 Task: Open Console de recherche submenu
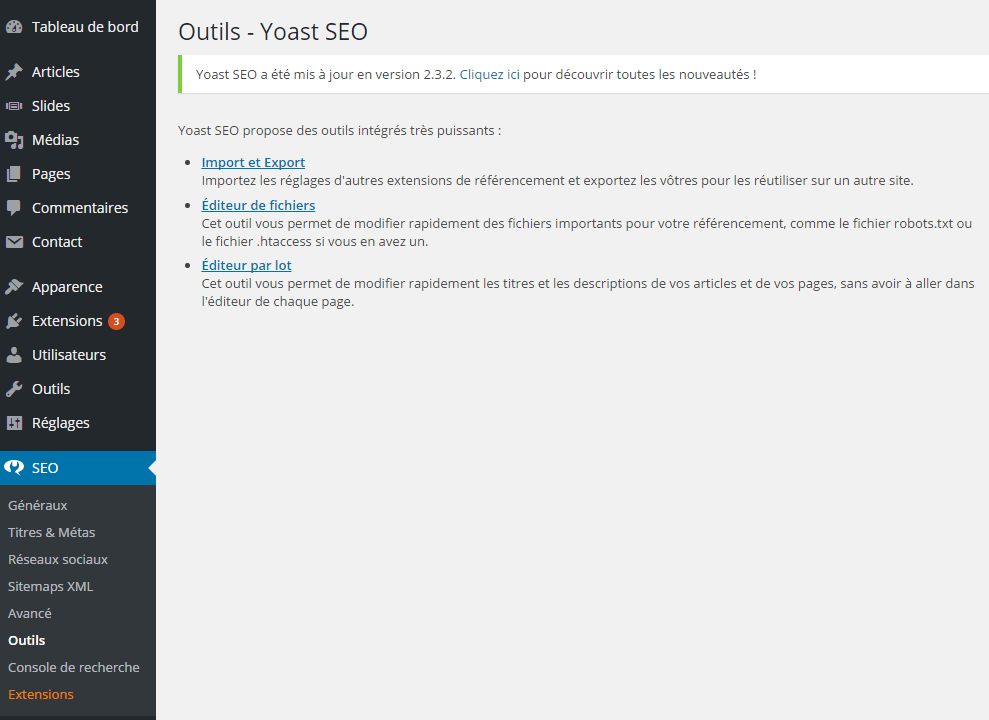[74, 668]
